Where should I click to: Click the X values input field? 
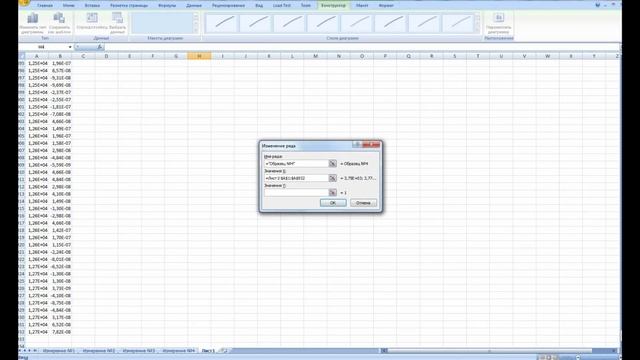pyautogui.click(x=296, y=178)
